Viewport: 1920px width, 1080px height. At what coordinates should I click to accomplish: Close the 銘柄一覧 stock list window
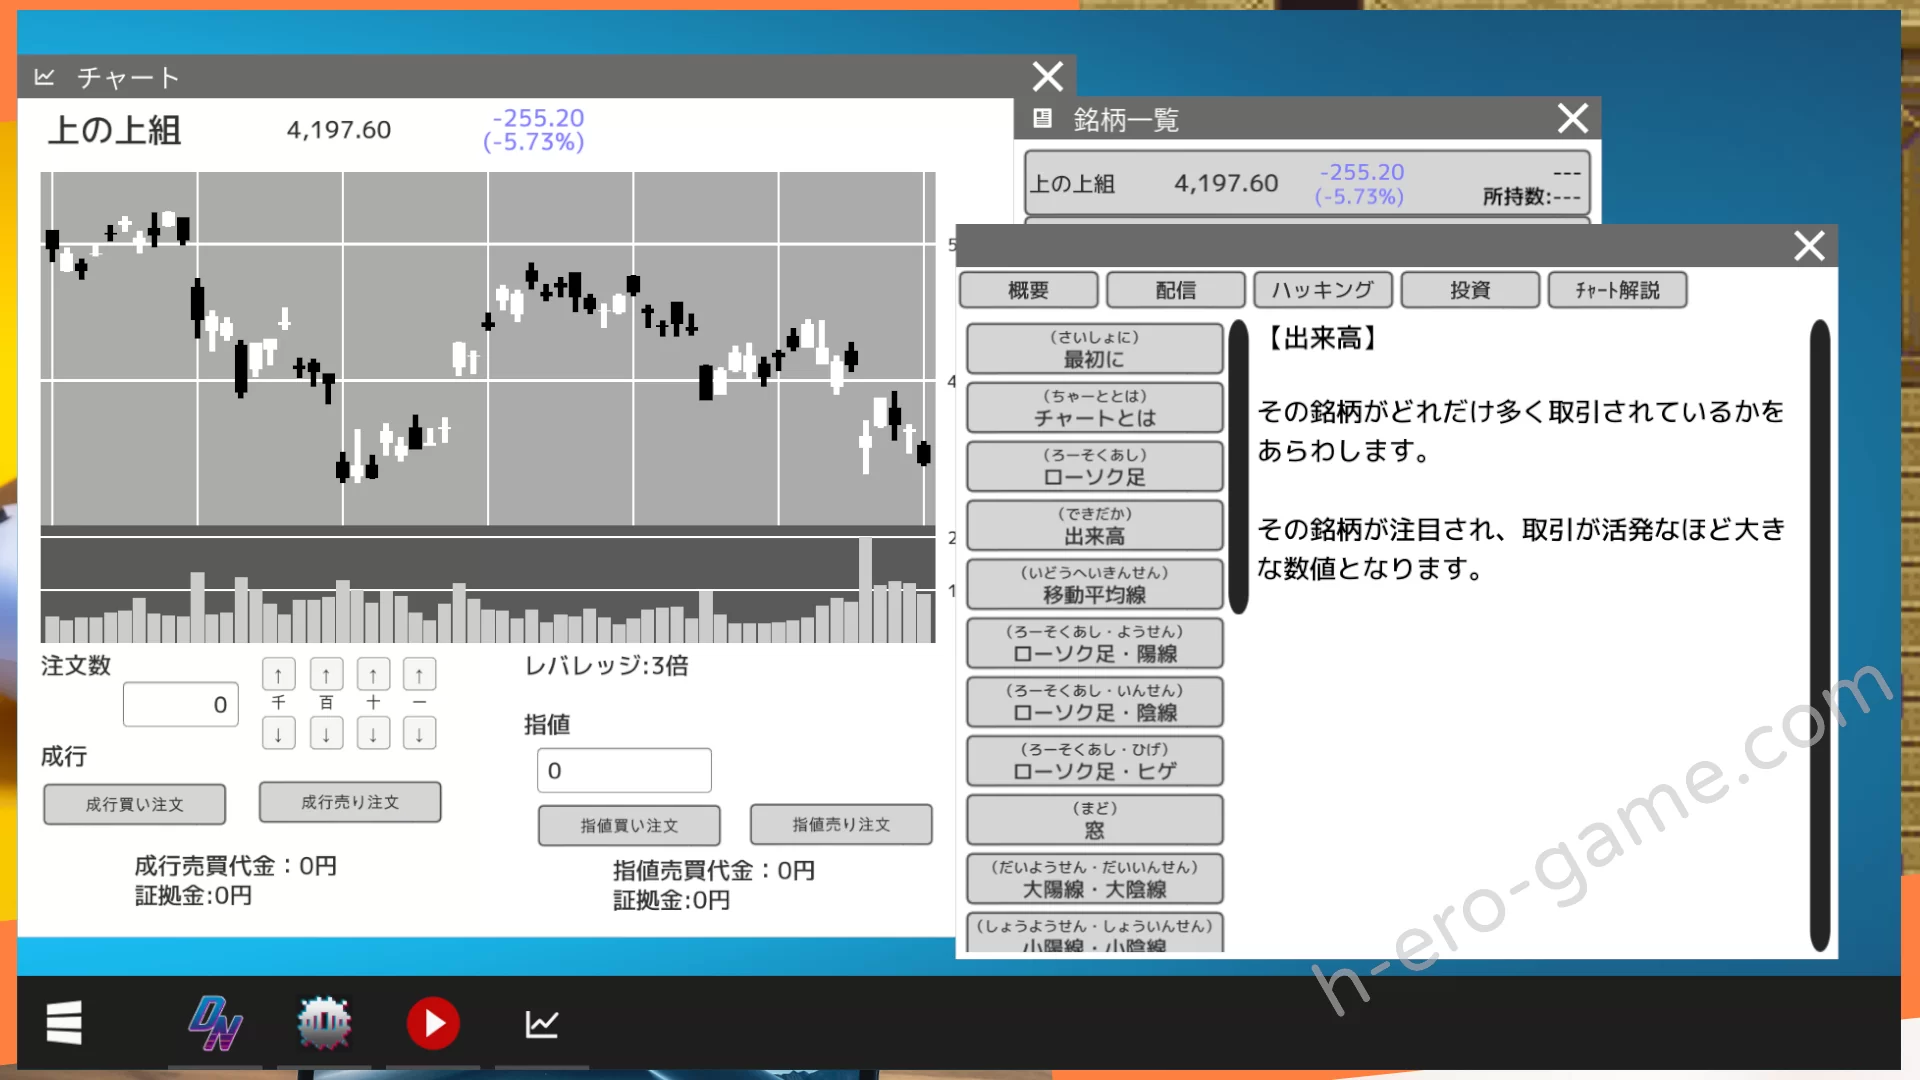pyautogui.click(x=1572, y=119)
